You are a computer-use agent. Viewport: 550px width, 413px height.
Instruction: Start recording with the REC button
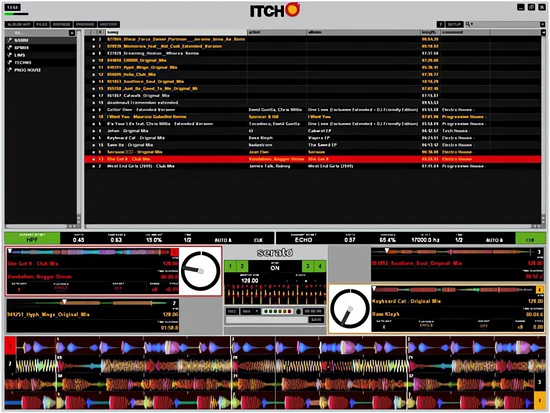click(232, 311)
